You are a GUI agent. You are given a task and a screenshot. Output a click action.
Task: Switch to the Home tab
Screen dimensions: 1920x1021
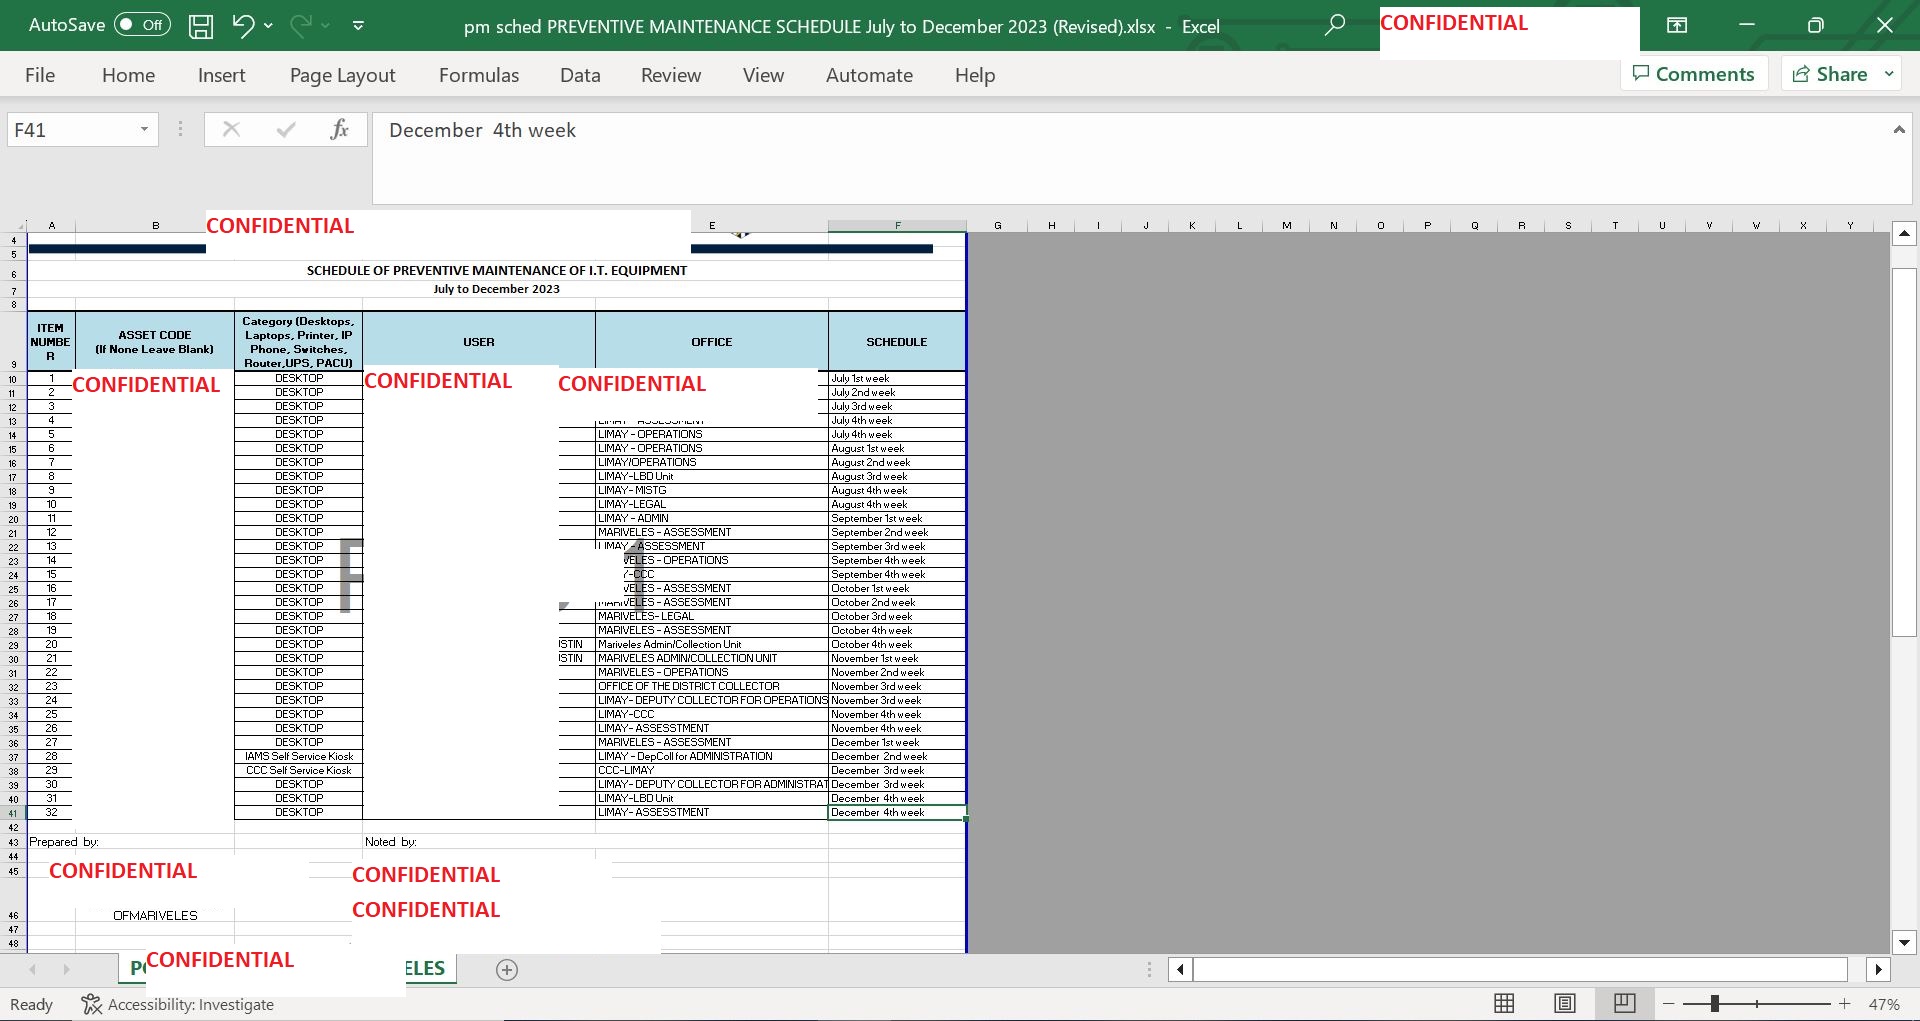(x=128, y=75)
